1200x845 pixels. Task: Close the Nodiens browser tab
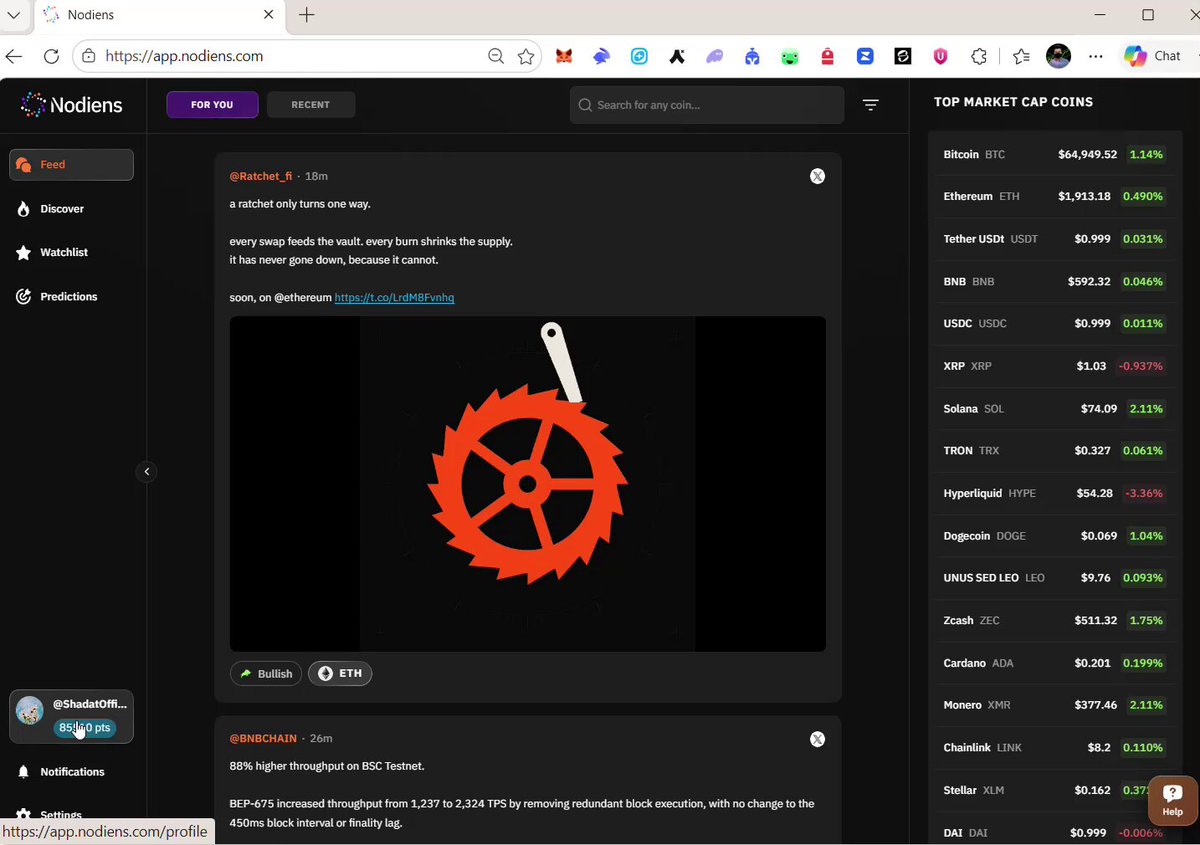[269, 15]
